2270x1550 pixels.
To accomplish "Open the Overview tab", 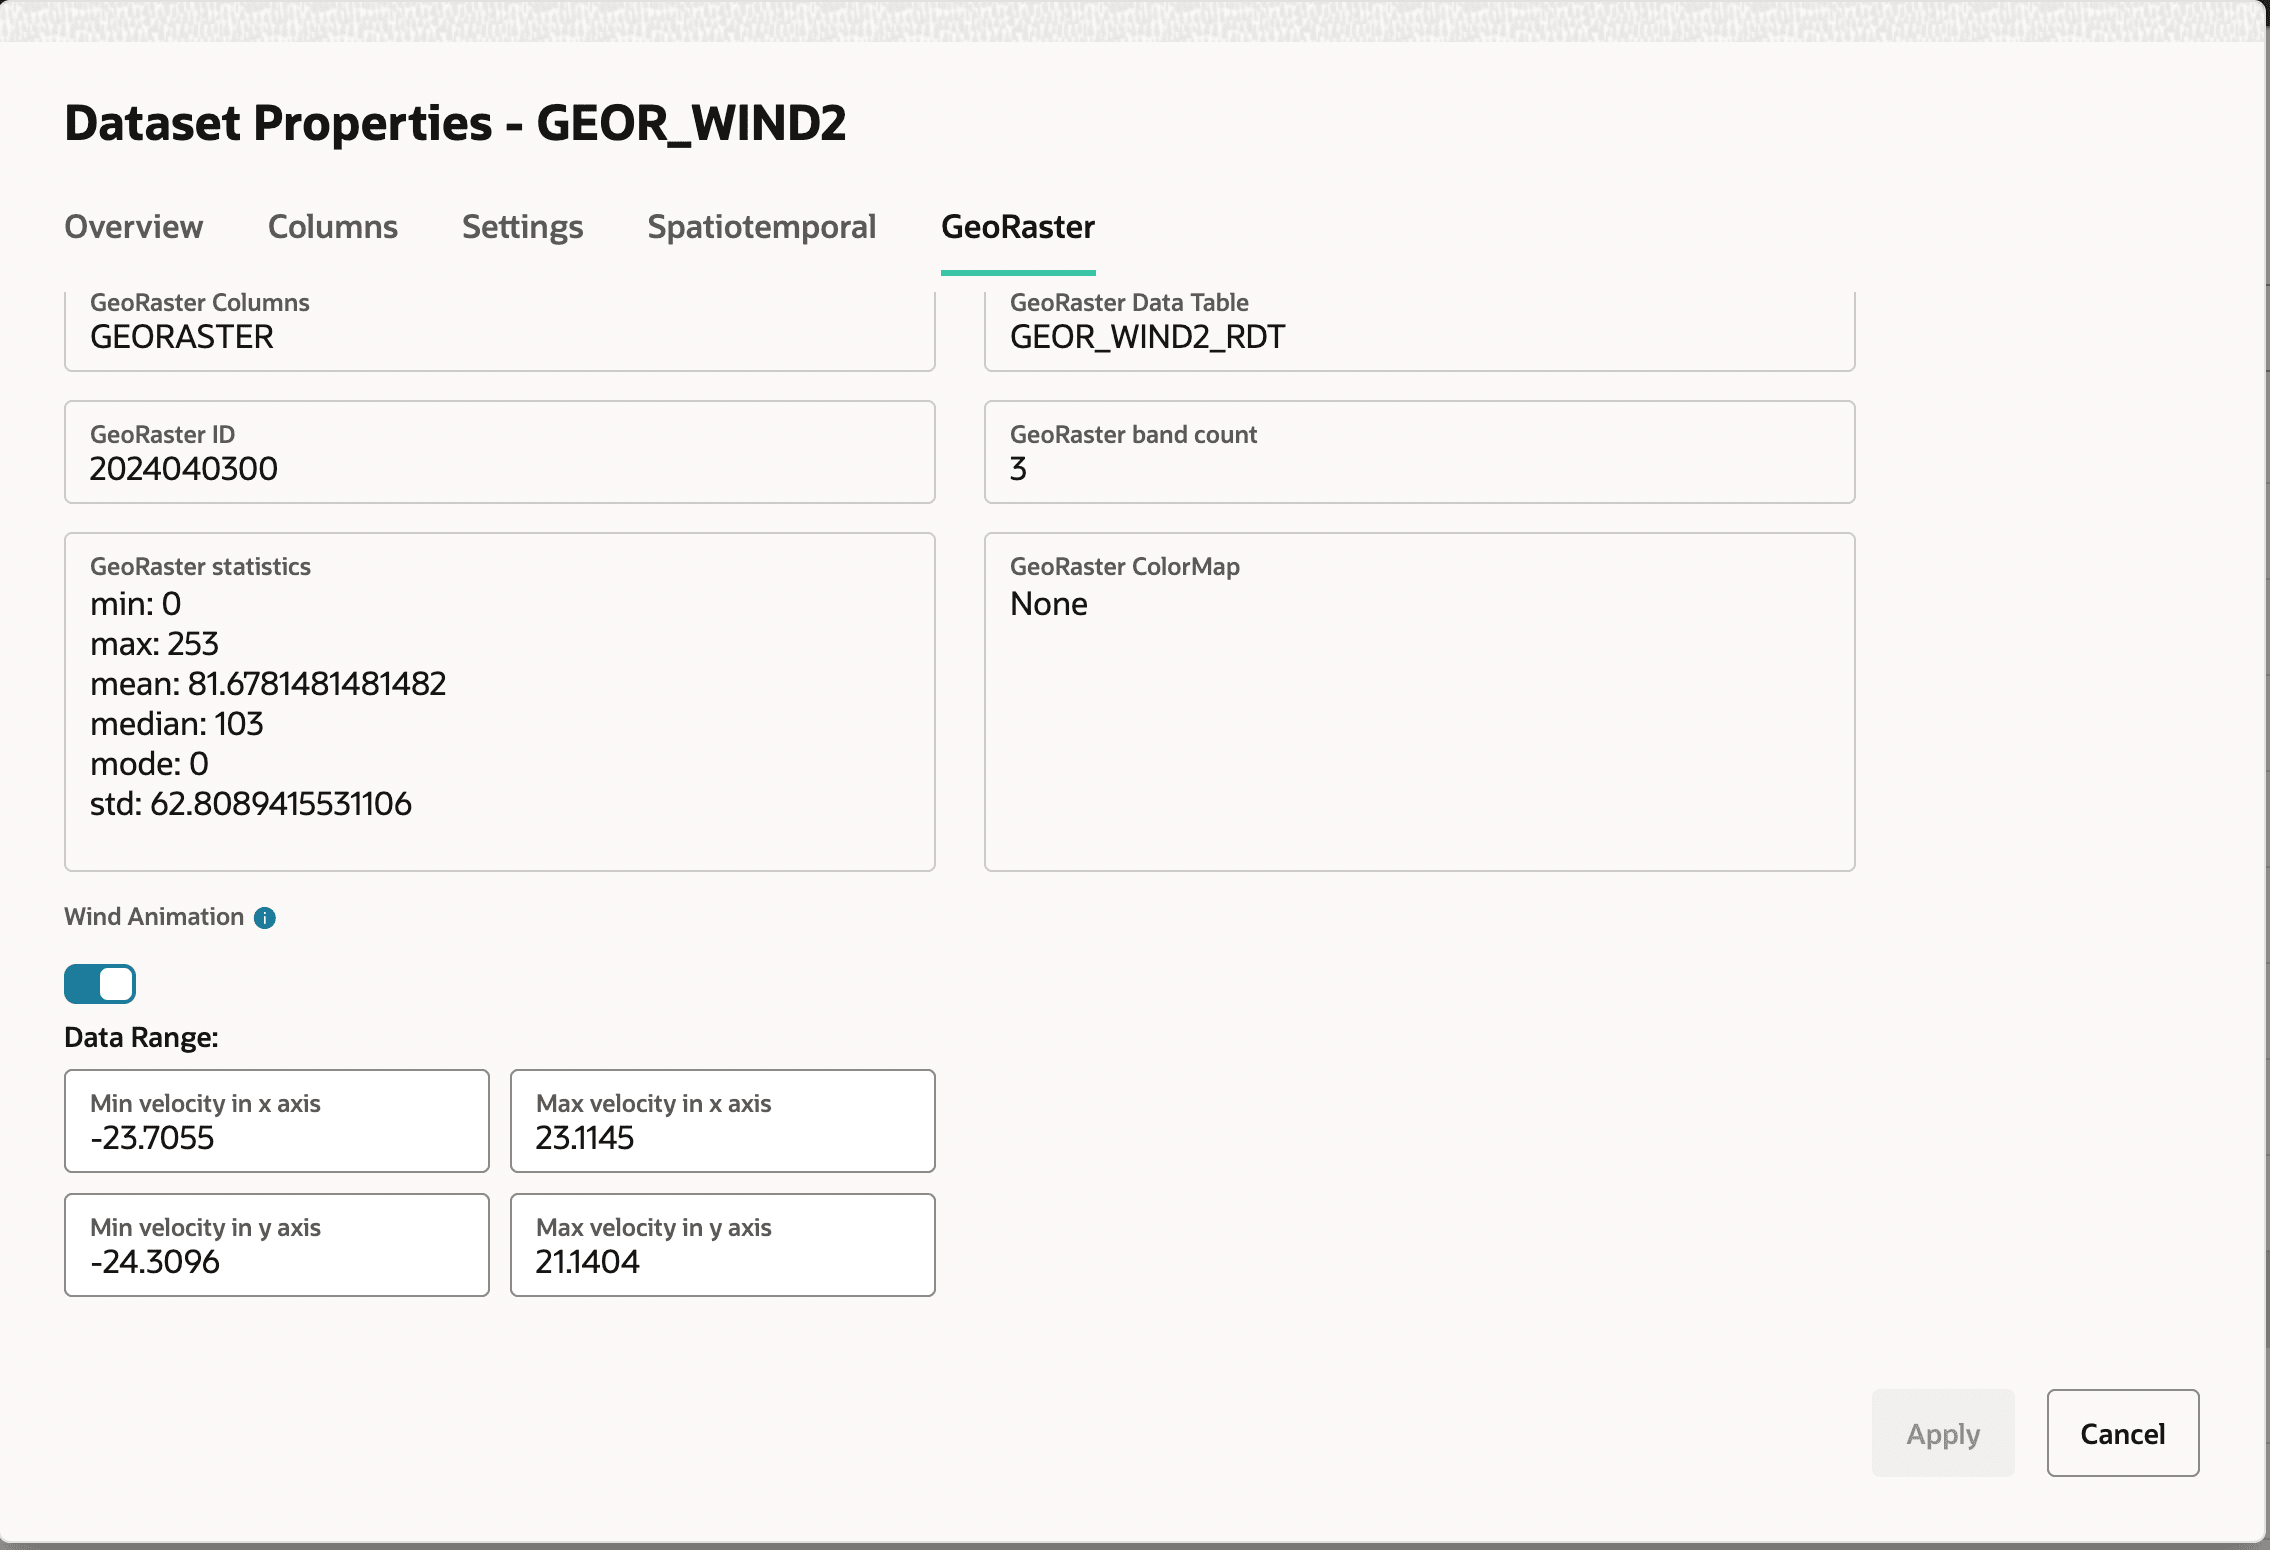I will point(134,227).
